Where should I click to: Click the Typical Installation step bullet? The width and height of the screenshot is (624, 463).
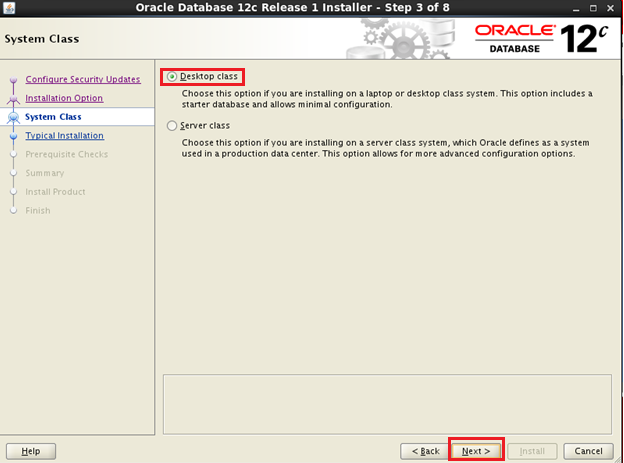[x=14, y=136]
